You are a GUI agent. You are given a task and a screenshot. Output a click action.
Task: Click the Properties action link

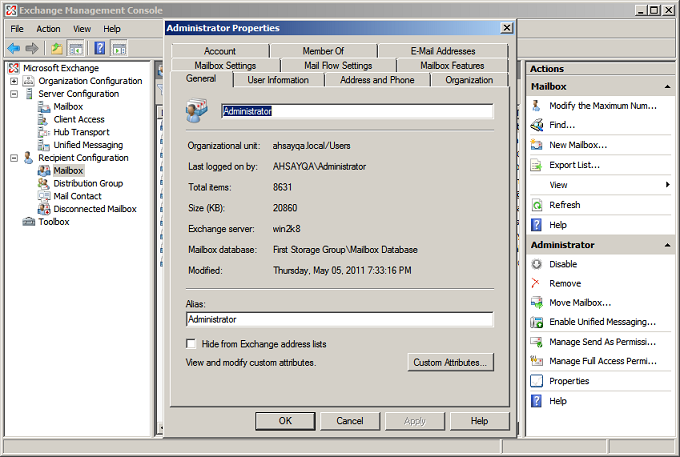coord(569,381)
